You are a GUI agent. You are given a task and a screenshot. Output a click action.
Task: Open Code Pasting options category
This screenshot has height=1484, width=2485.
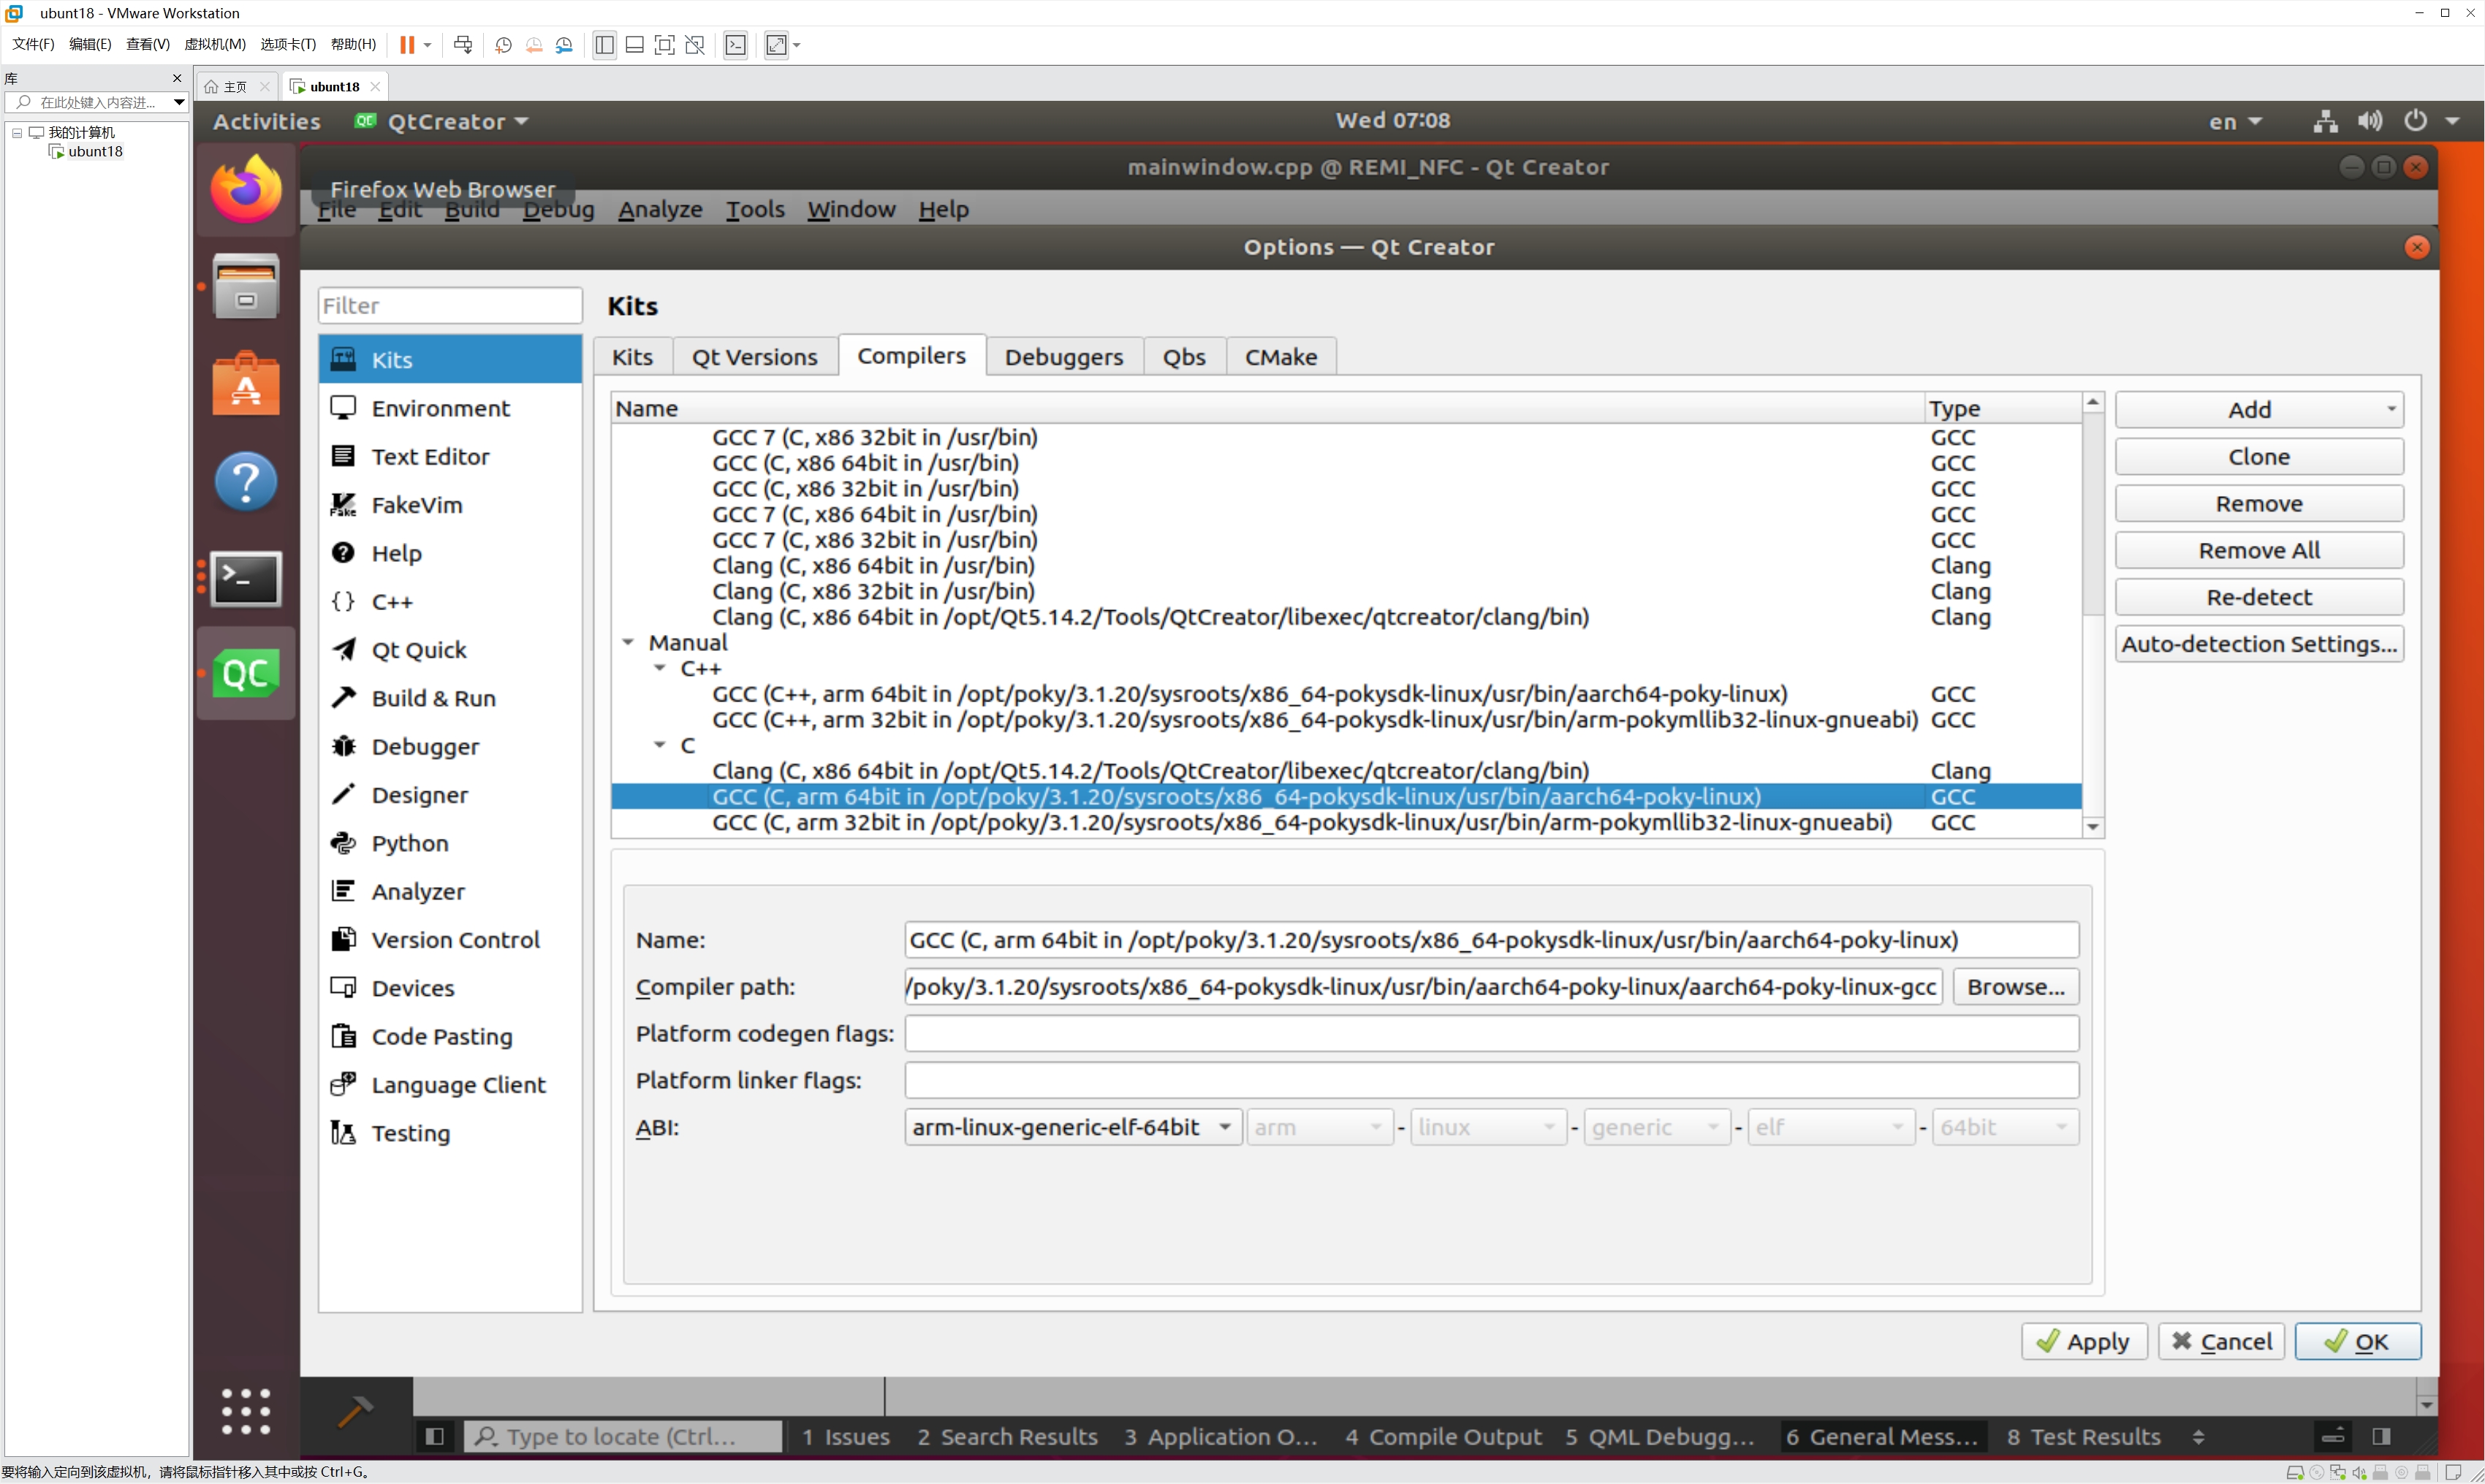click(450, 1036)
